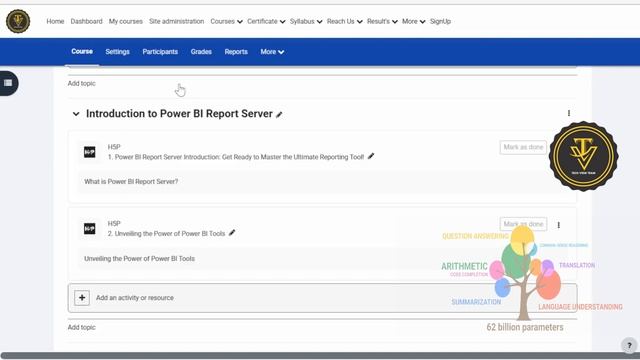The width and height of the screenshot is (640, 360).
Task: Open the More dropdown in the blue course bar
Action: pyautogui.click(x=272, y=52)
